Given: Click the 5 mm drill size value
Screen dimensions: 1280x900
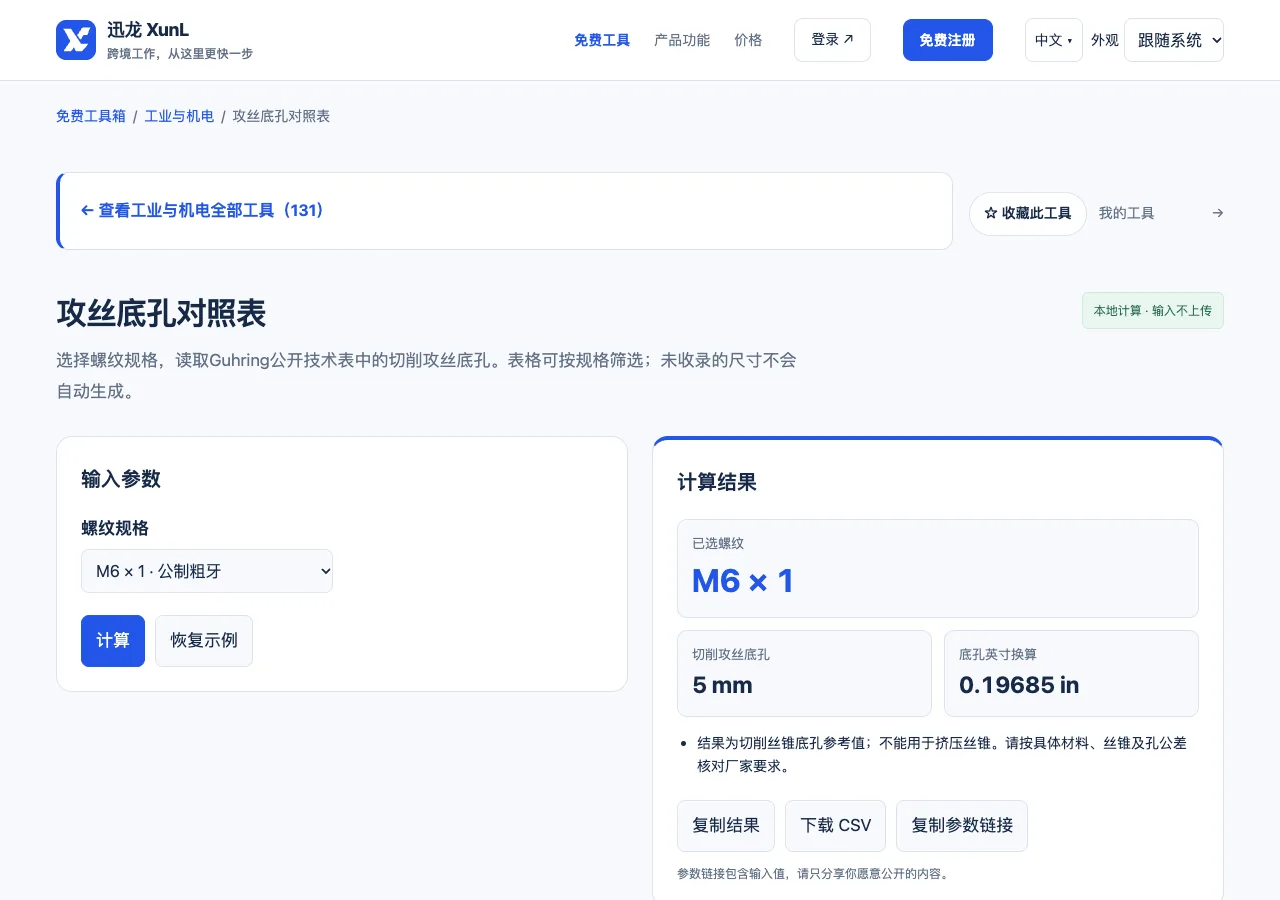Looking at the screenshot, I should (x=722, y=685).
